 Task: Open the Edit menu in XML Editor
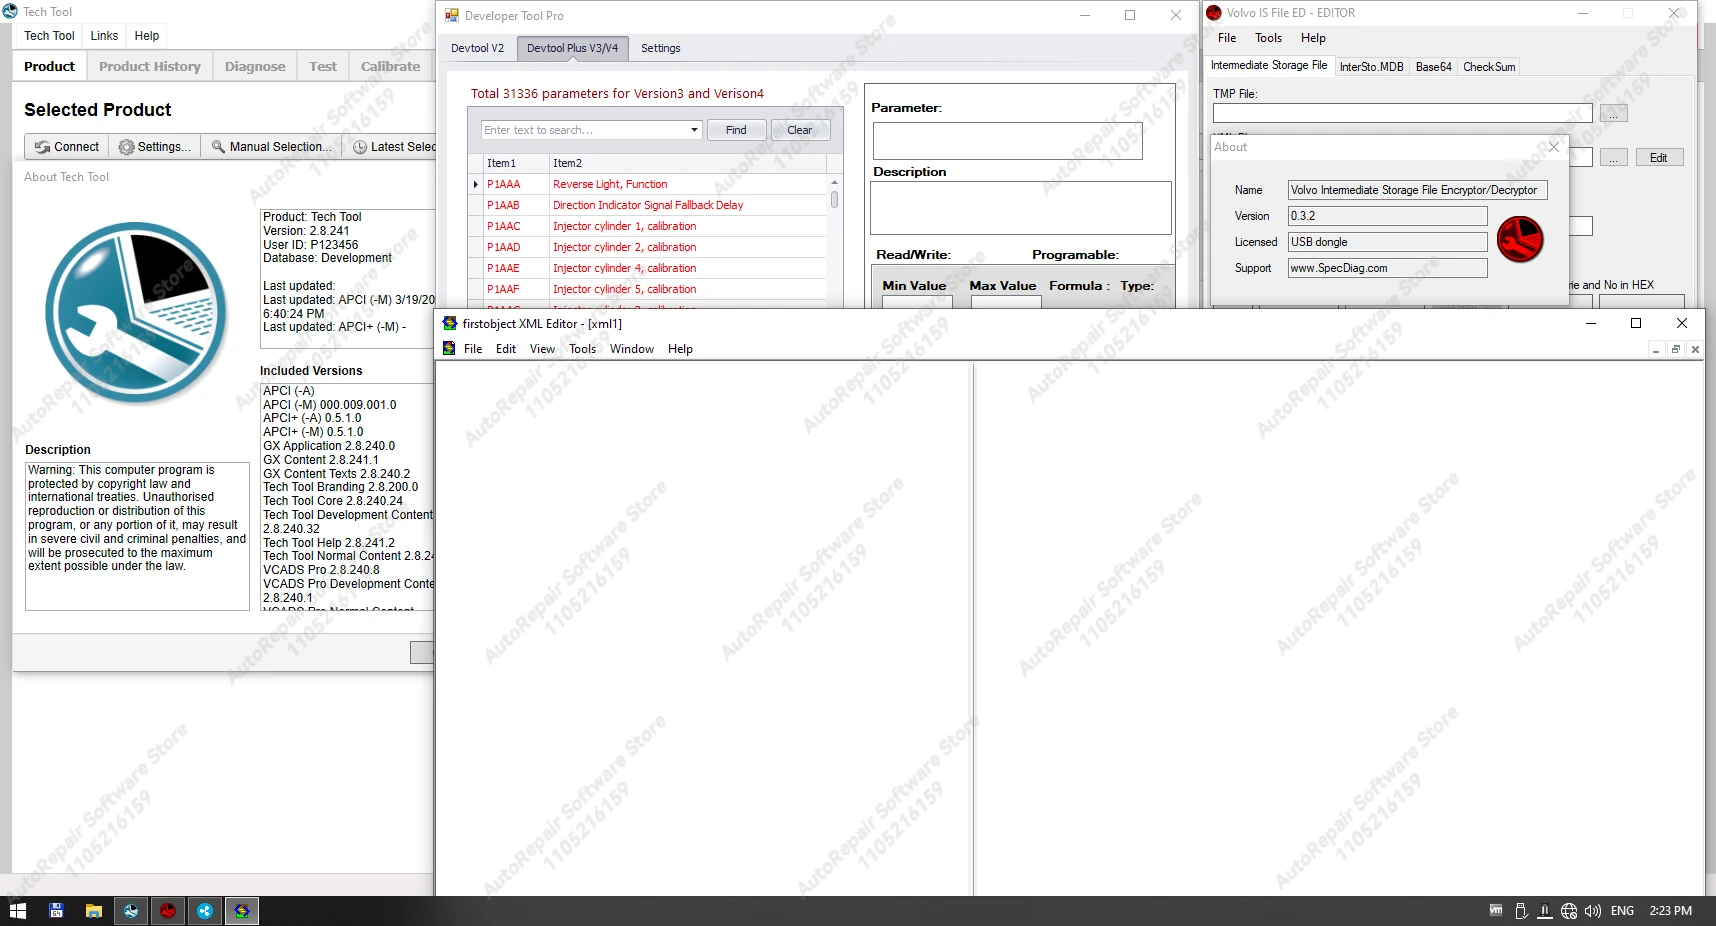506,349
